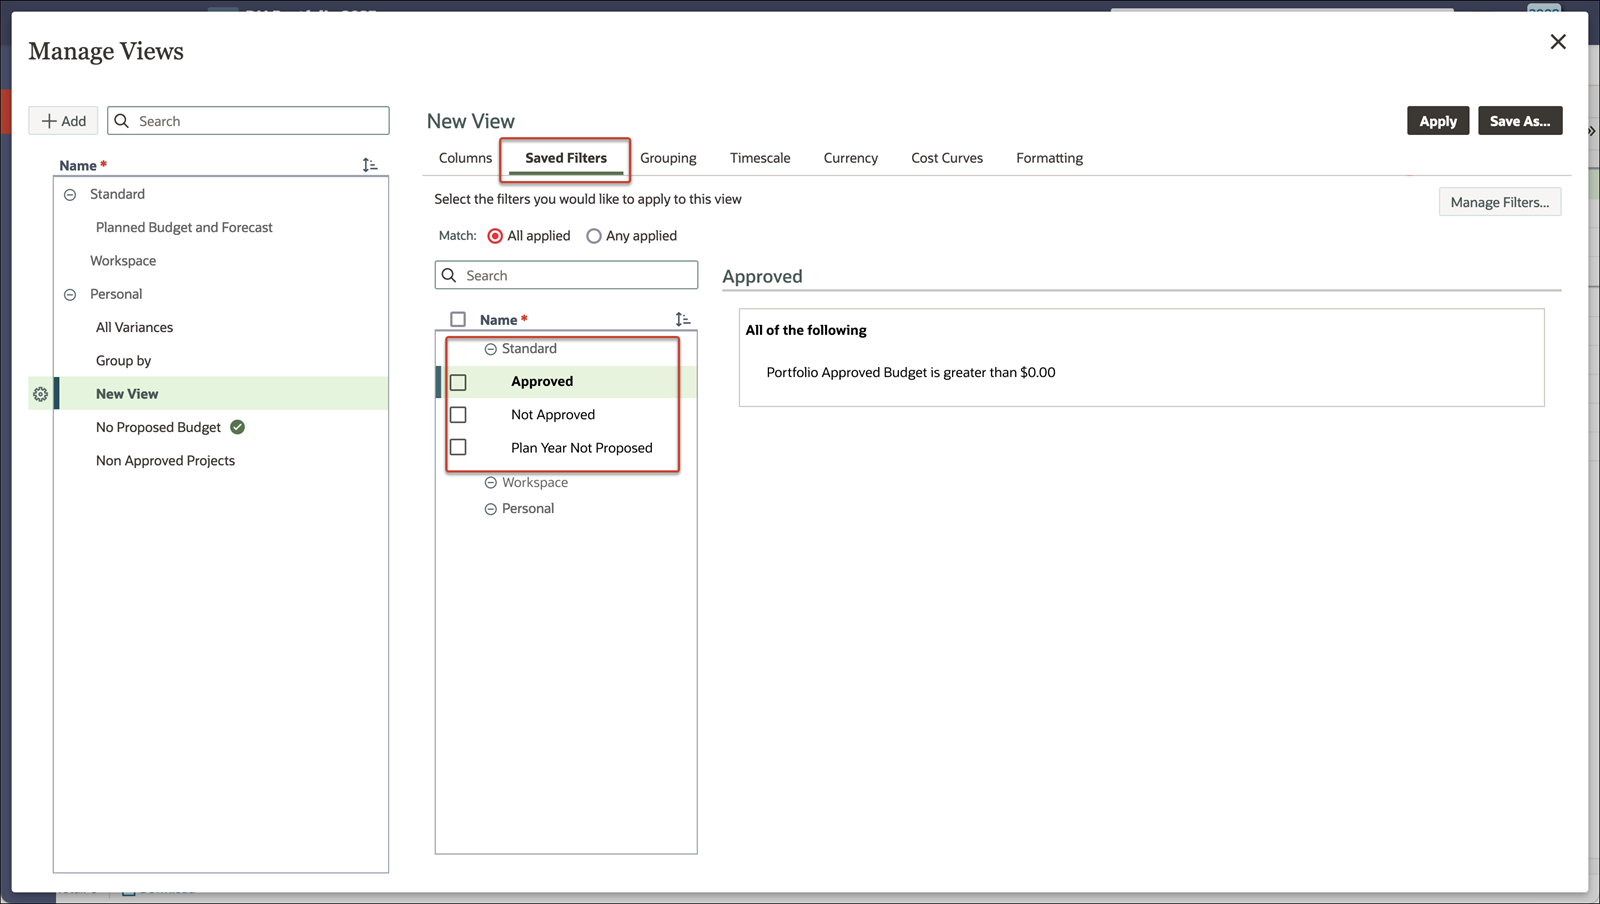Open the Grouping tab

(668, 158)
